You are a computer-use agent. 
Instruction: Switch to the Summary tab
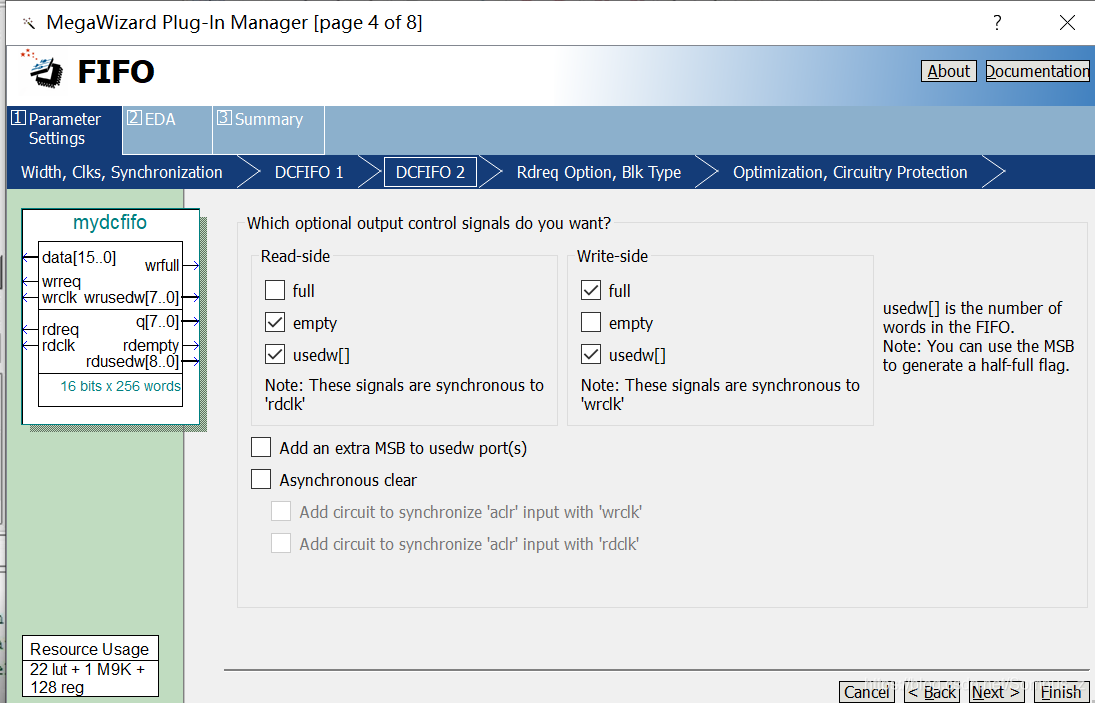pyautogui.click(x=268, y=129)
